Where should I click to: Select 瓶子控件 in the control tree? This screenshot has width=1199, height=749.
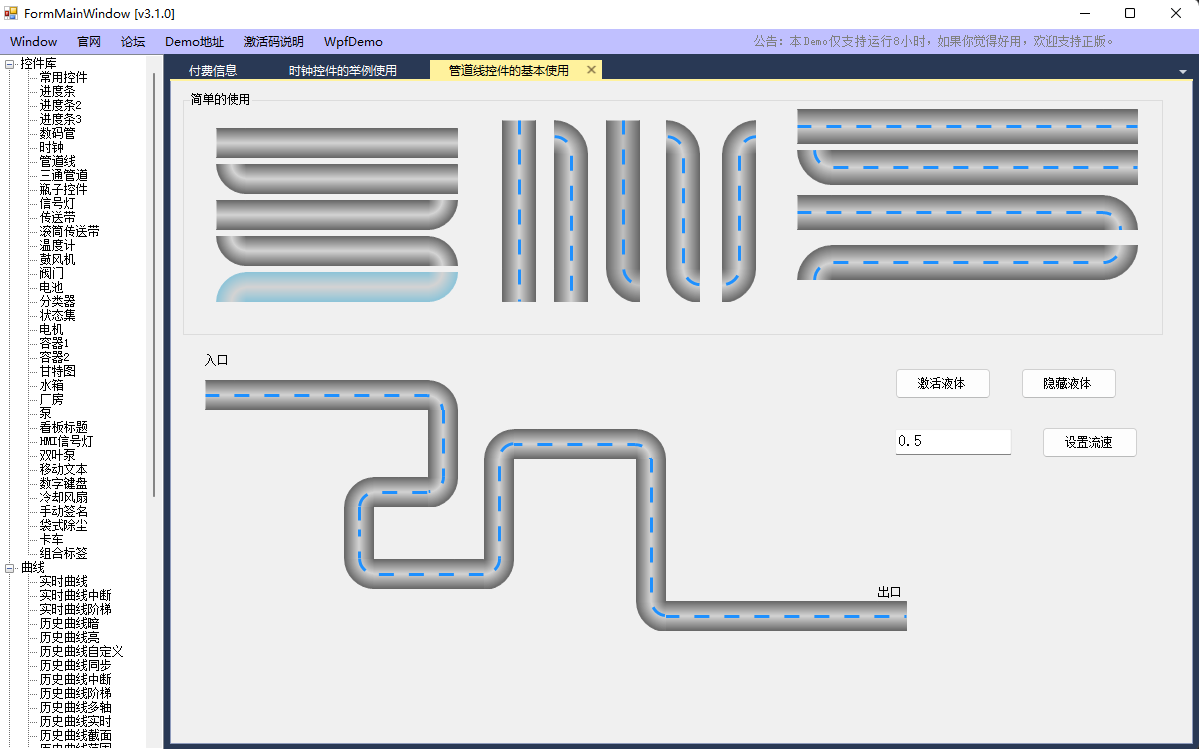pyautogui.click(x=63, y=189)
